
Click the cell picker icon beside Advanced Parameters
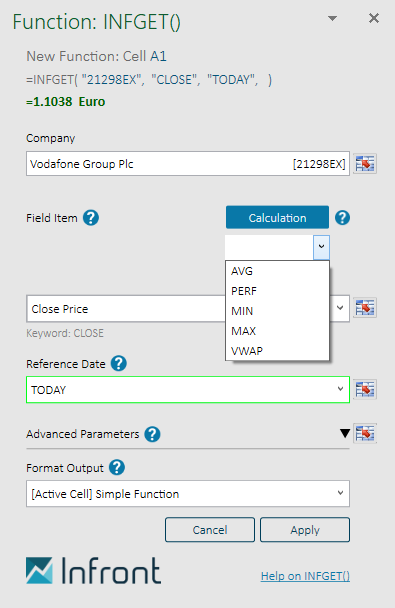point(365,434)
